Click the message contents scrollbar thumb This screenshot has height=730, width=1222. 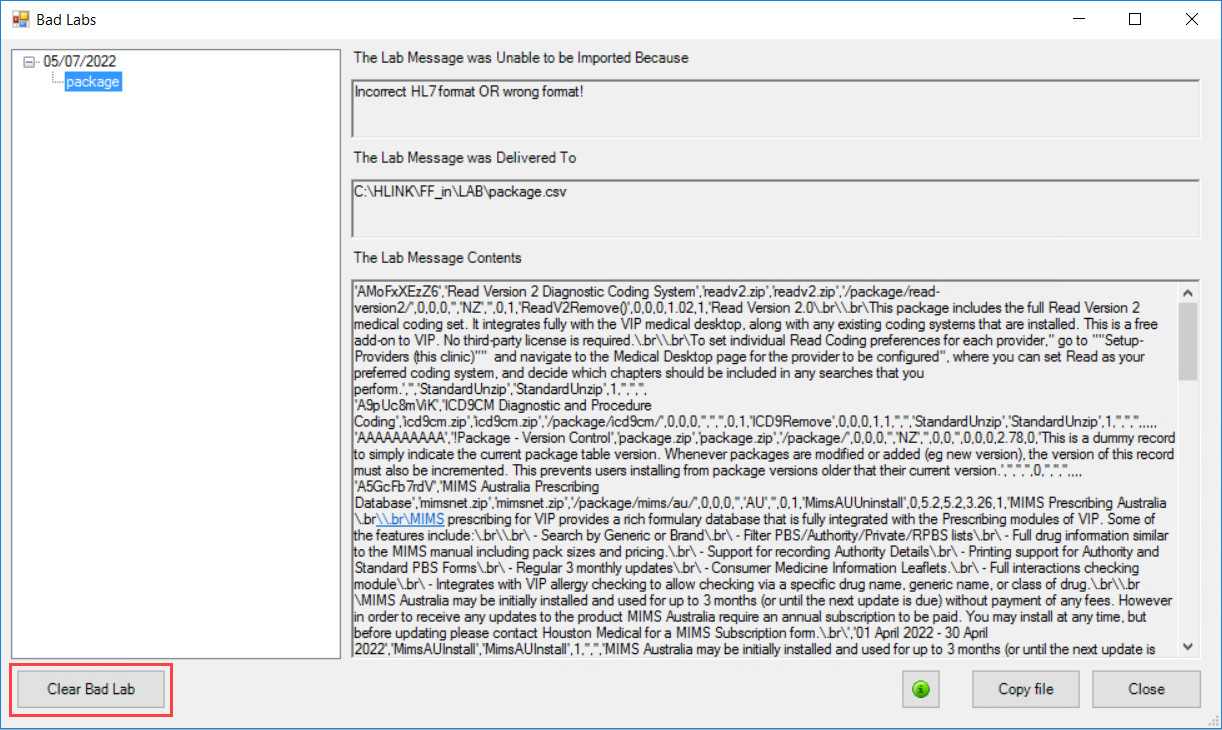[1187, 342]
